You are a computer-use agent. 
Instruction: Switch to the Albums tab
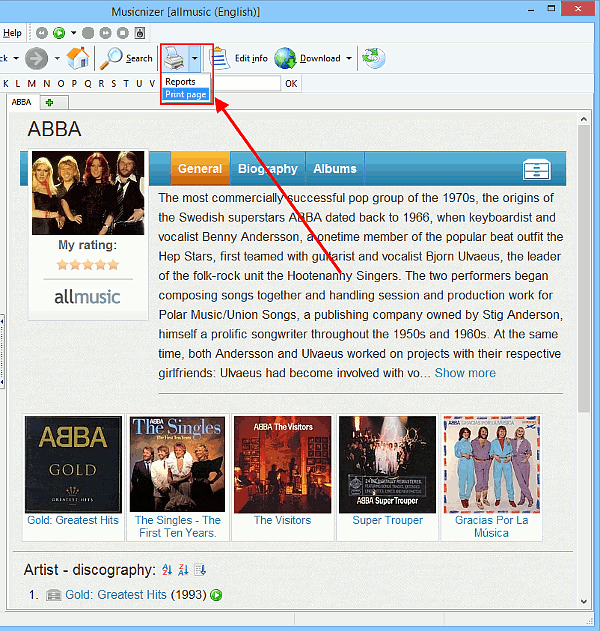[335, 169]
